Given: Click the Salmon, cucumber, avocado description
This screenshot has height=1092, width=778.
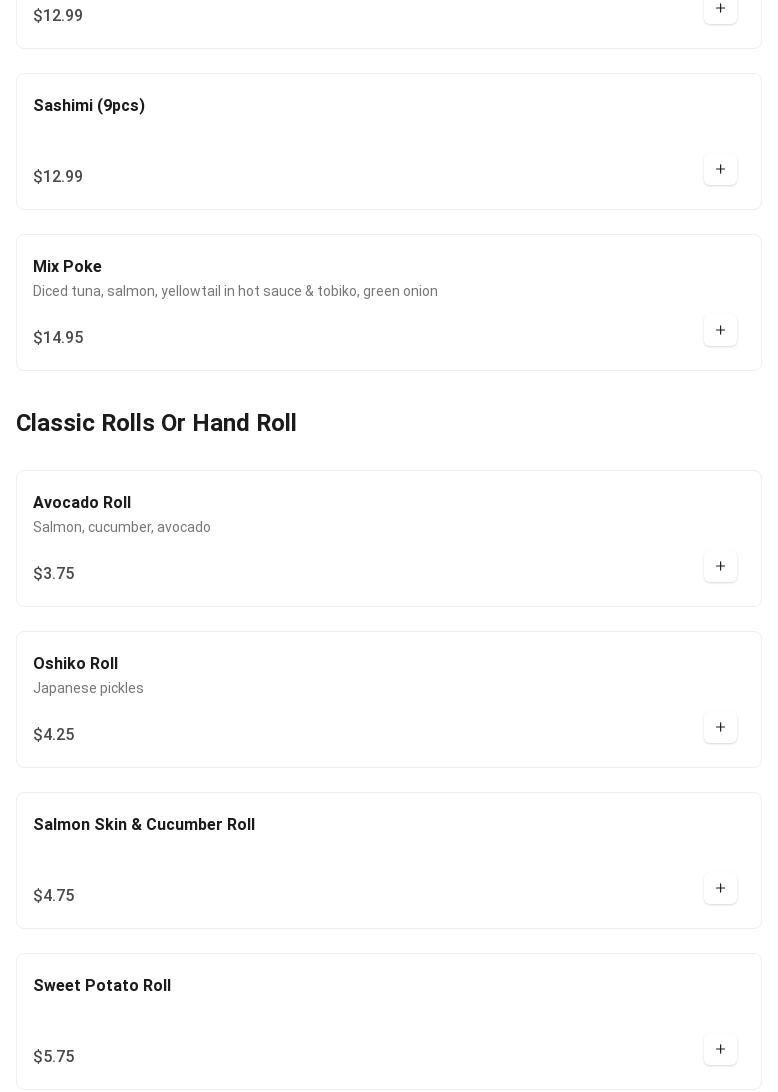Looking at the screenshot, I should tap(122, 527).
